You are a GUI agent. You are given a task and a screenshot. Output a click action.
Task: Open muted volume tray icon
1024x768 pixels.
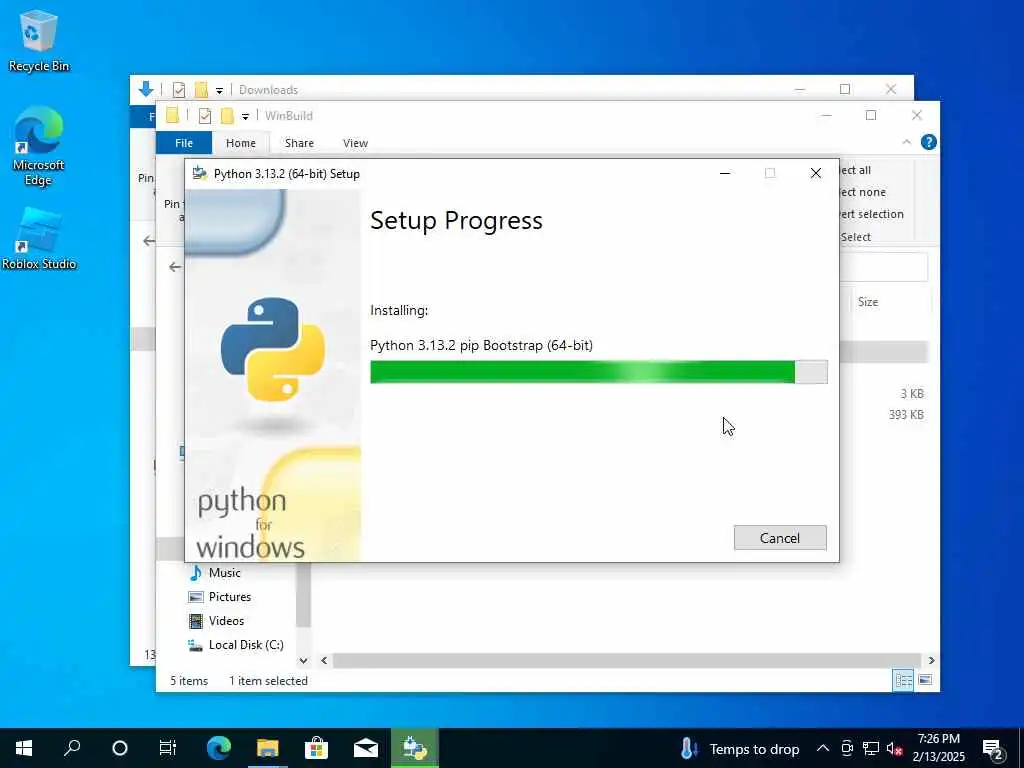click(x=895, y=748)
